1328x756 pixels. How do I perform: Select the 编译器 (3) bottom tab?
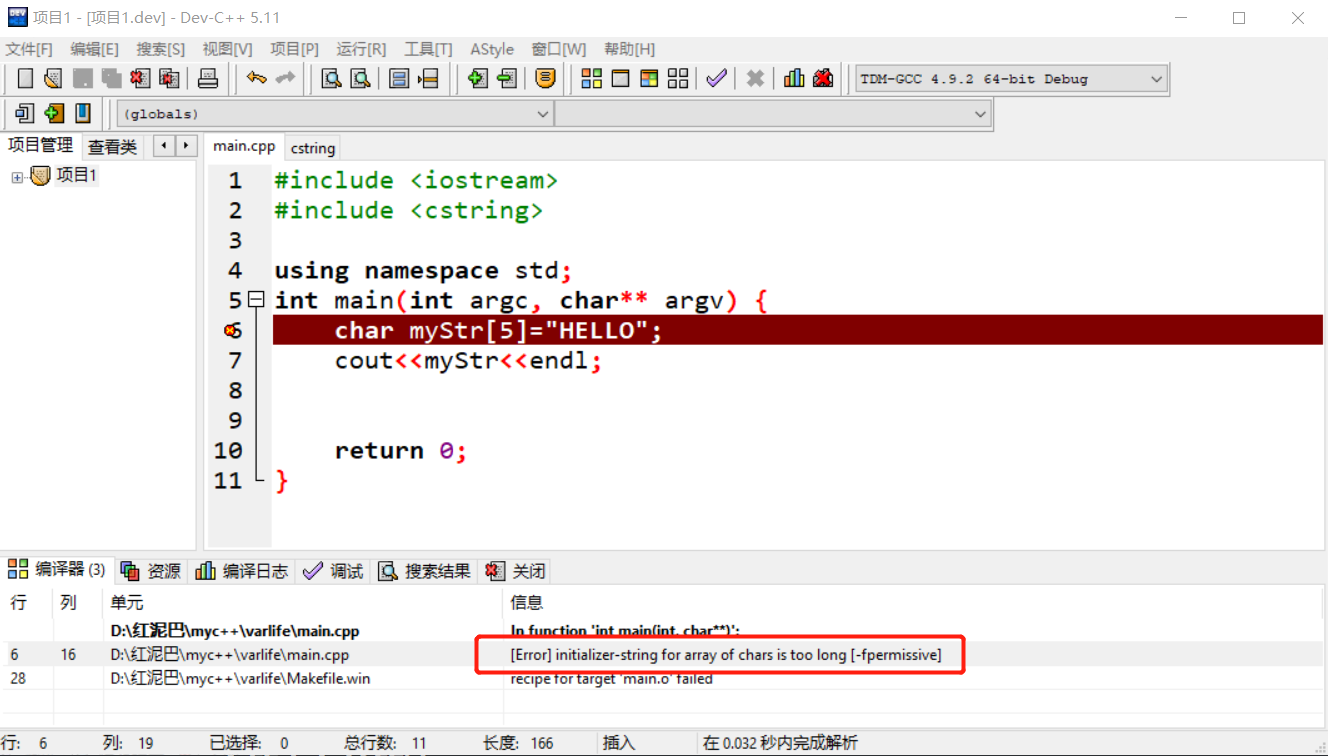point(58,570)
